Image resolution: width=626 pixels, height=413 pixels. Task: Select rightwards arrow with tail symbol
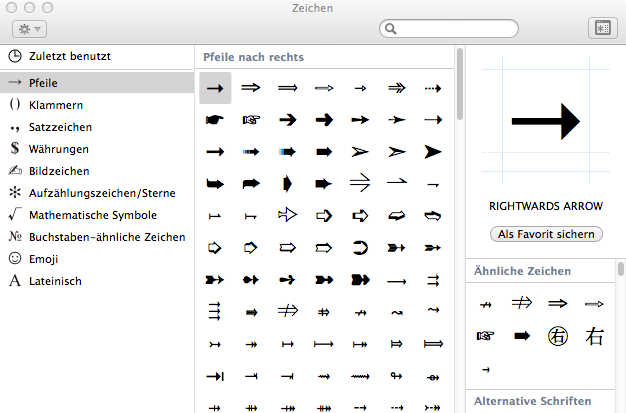pos(215,344)
